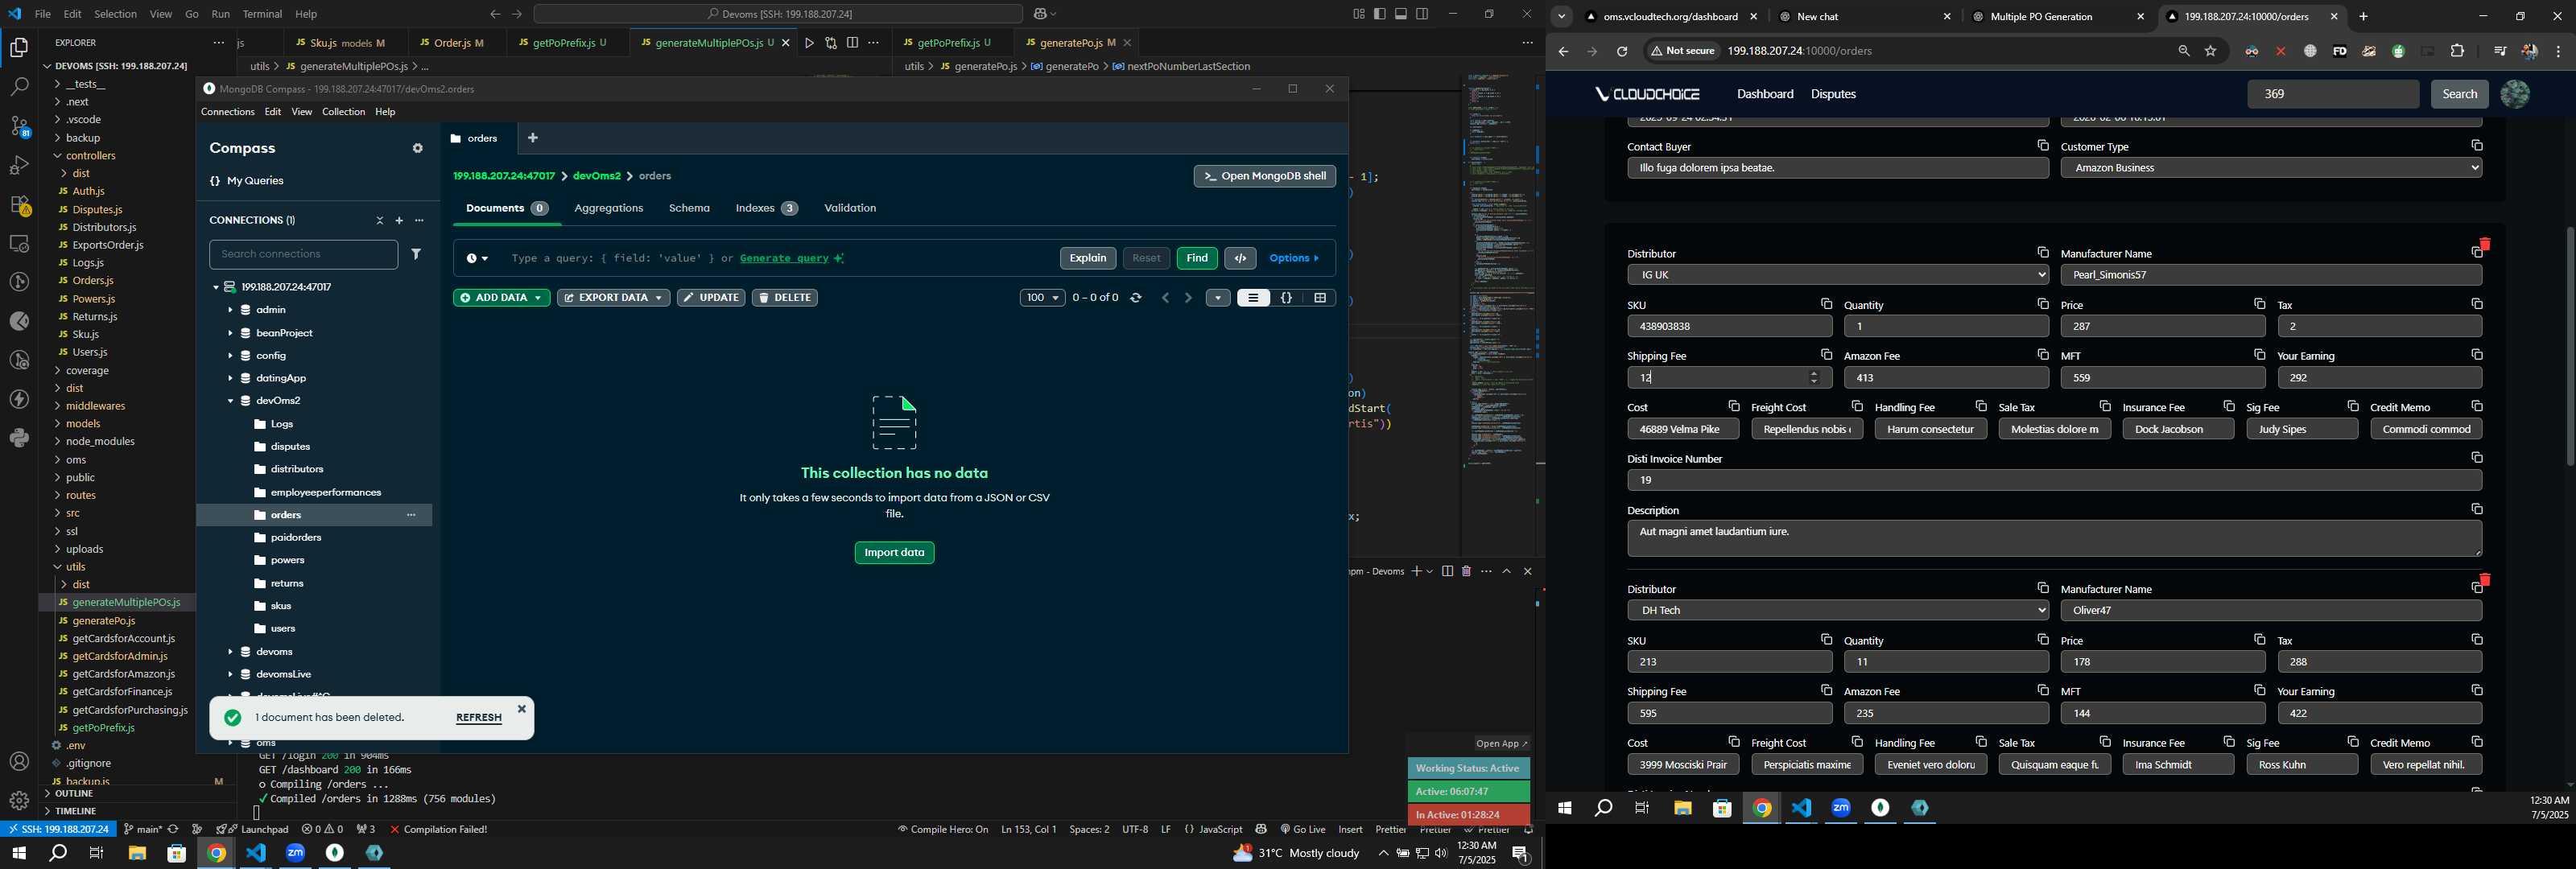The image size is (2576, 869).
Task: Open VS Code Accounts icon
Action: pos(19,762)
